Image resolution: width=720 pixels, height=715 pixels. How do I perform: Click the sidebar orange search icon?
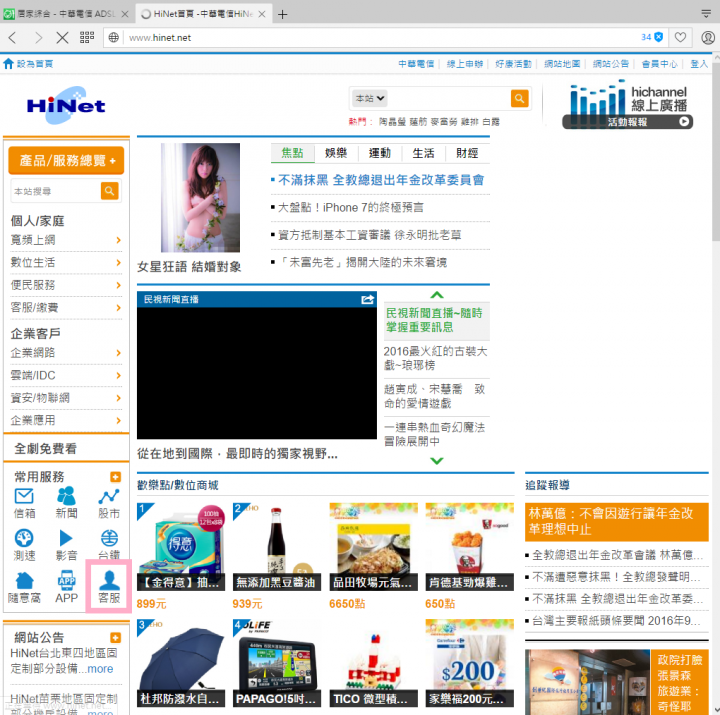(x=109, y=191)
